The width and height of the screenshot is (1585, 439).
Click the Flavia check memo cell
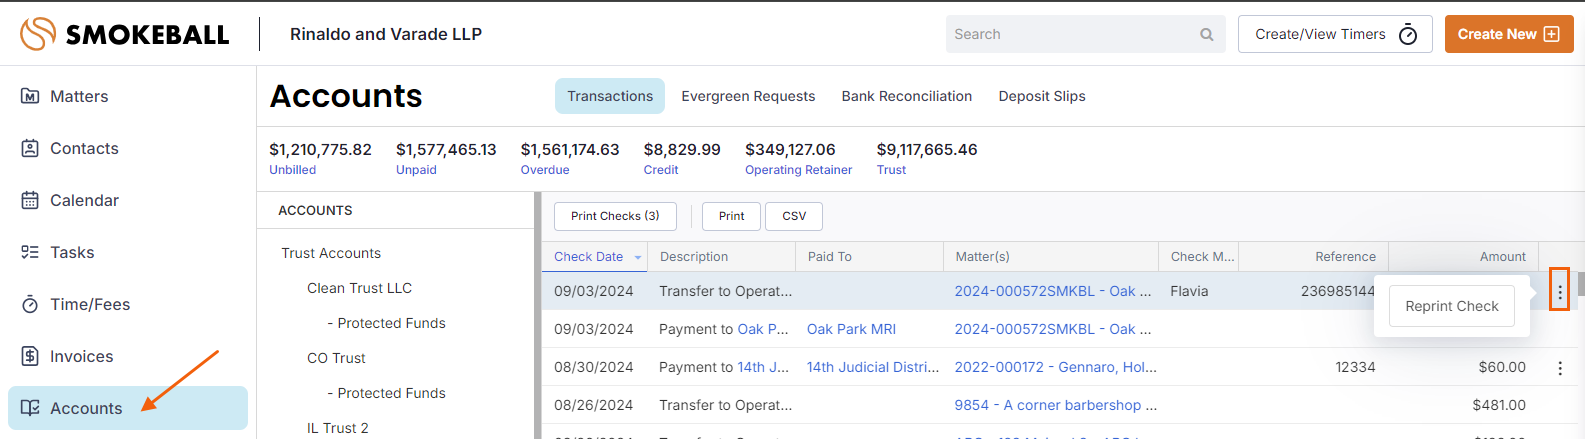(x=1189, y=291)
